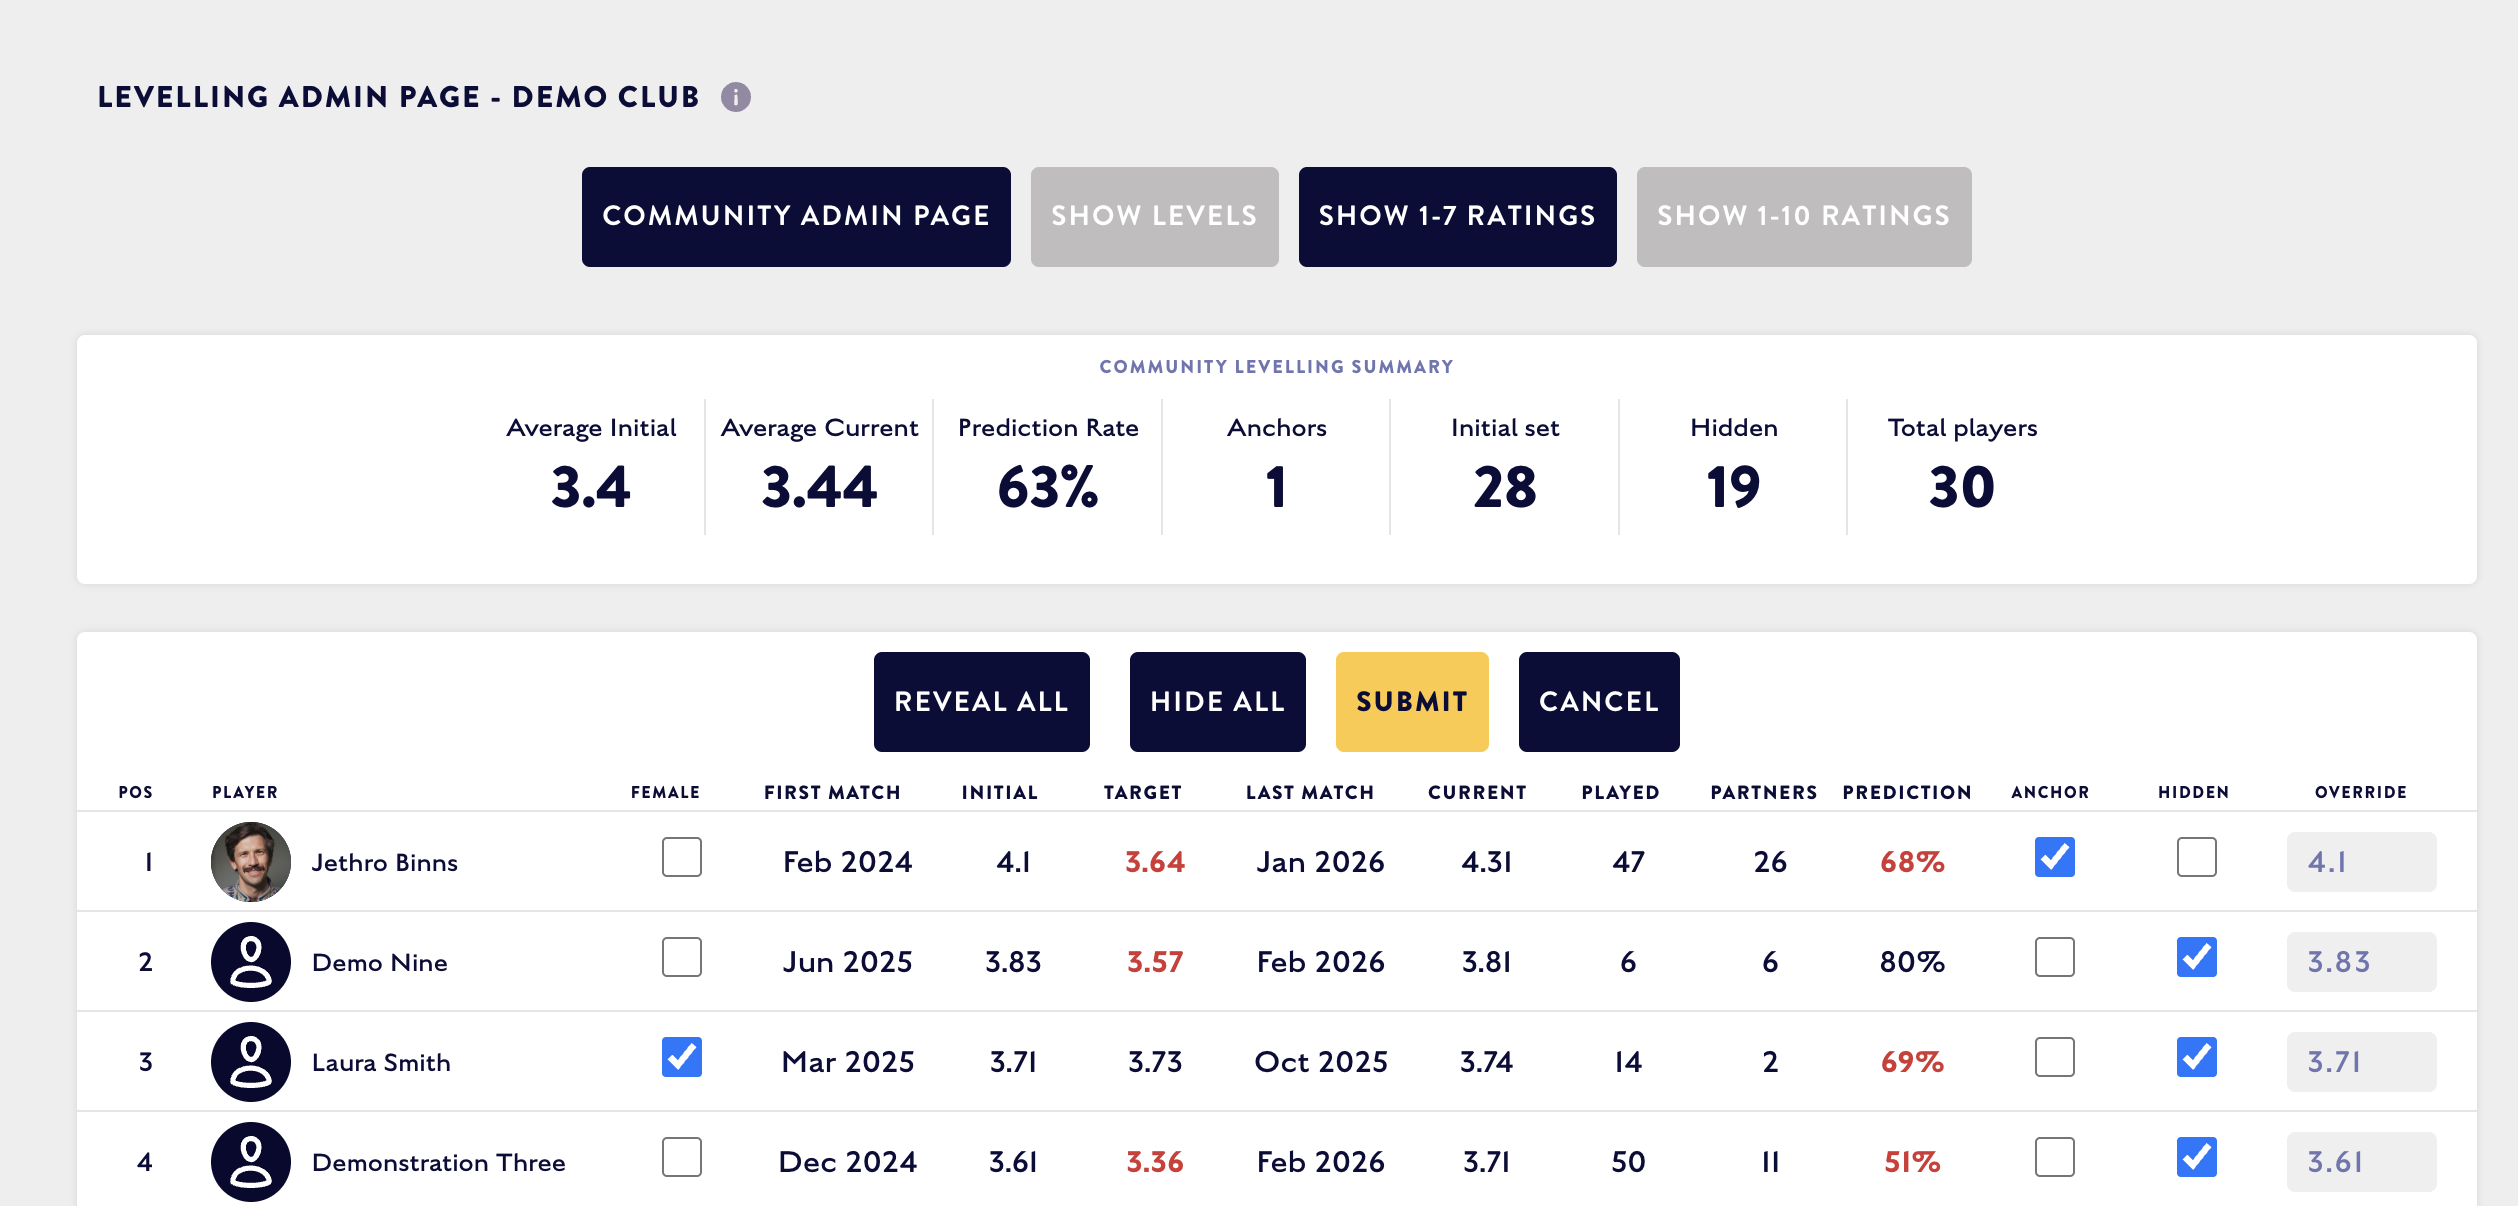Switch to Show Levels view
Viewport: 2518px width, 1206px height.
coord(1154,216)
